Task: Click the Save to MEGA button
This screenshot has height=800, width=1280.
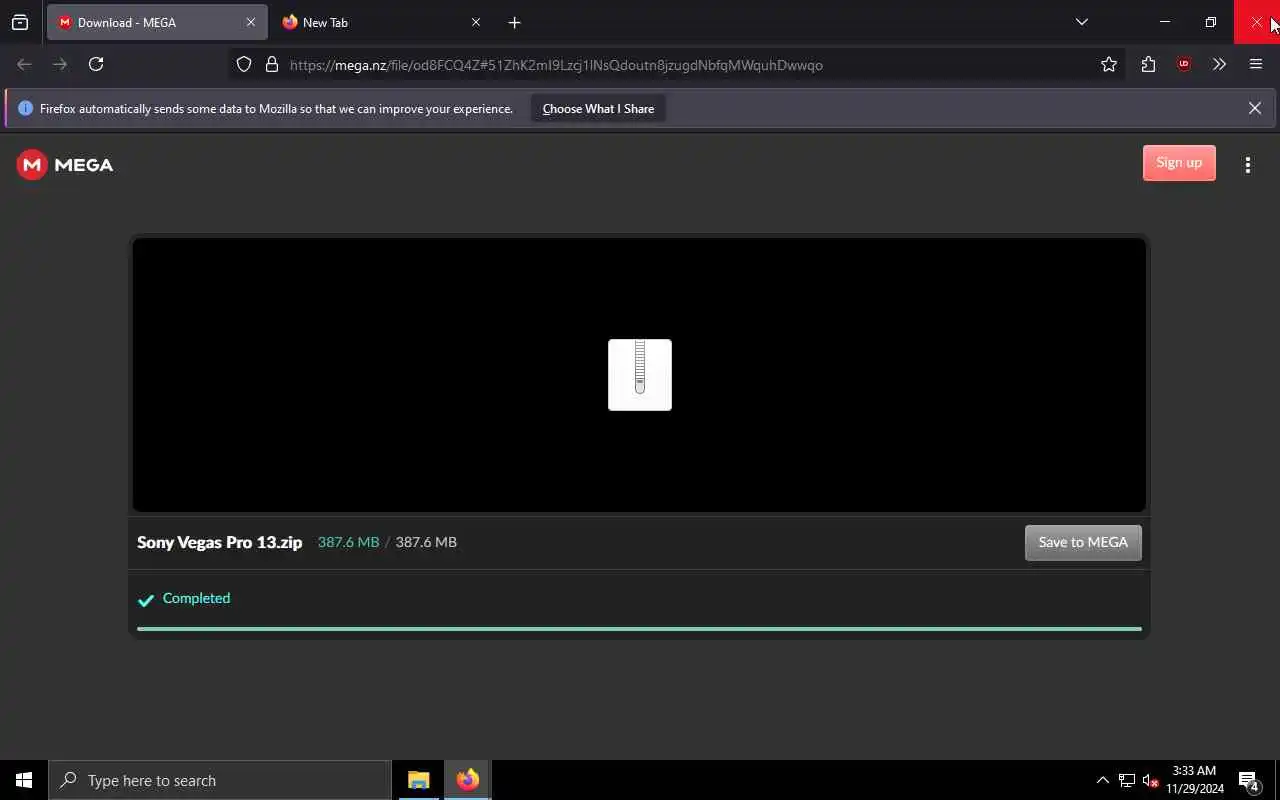Action: tap(1083, 542)
